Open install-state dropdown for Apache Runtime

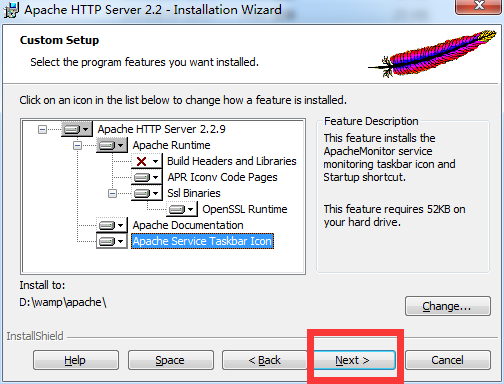(x=112, y=145)
